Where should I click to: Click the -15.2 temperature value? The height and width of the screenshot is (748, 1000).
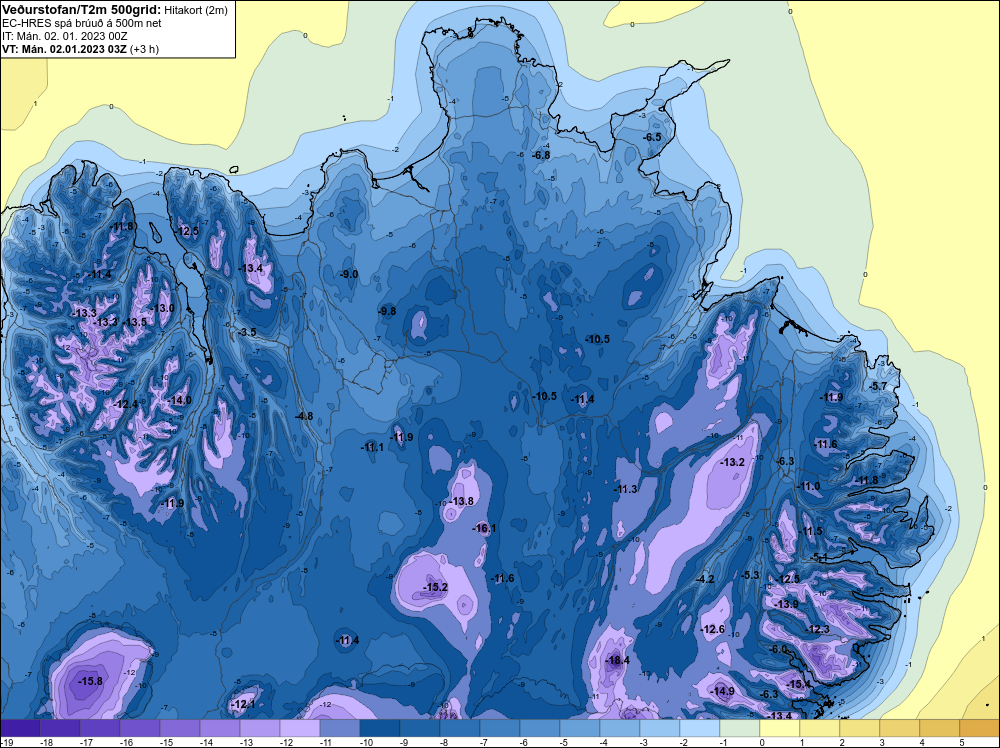[436, 587]
